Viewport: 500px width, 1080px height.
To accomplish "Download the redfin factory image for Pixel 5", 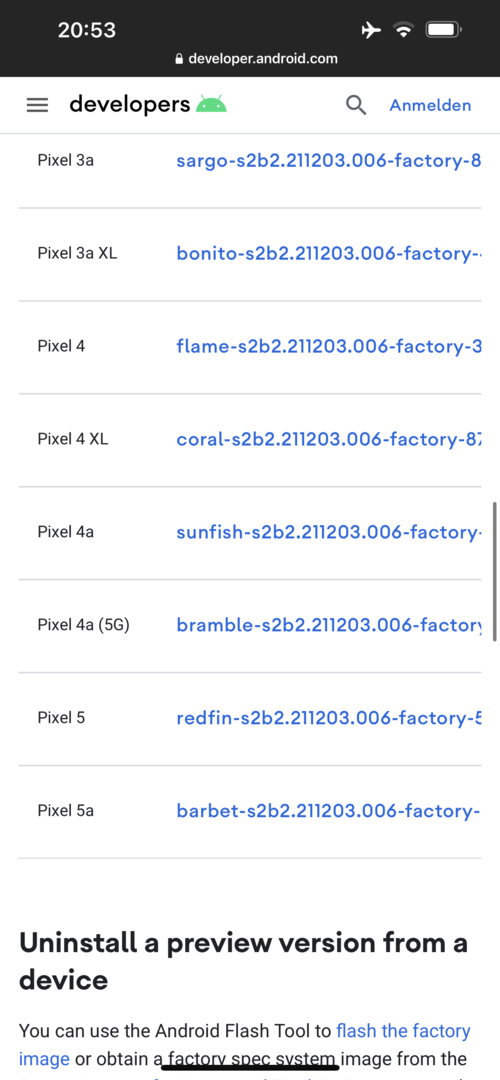I will [329, 718].
